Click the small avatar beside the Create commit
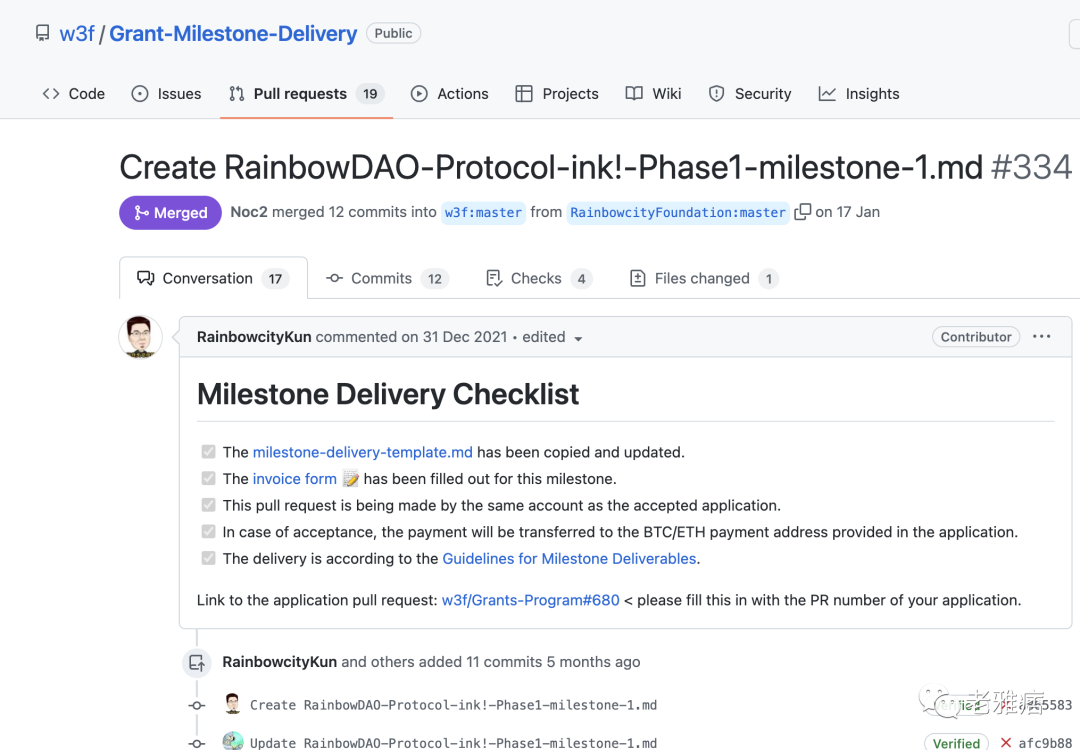Image resolution: width=1080 pixels, height=750 pixels. pyautogui.click(x=233, y=703)
